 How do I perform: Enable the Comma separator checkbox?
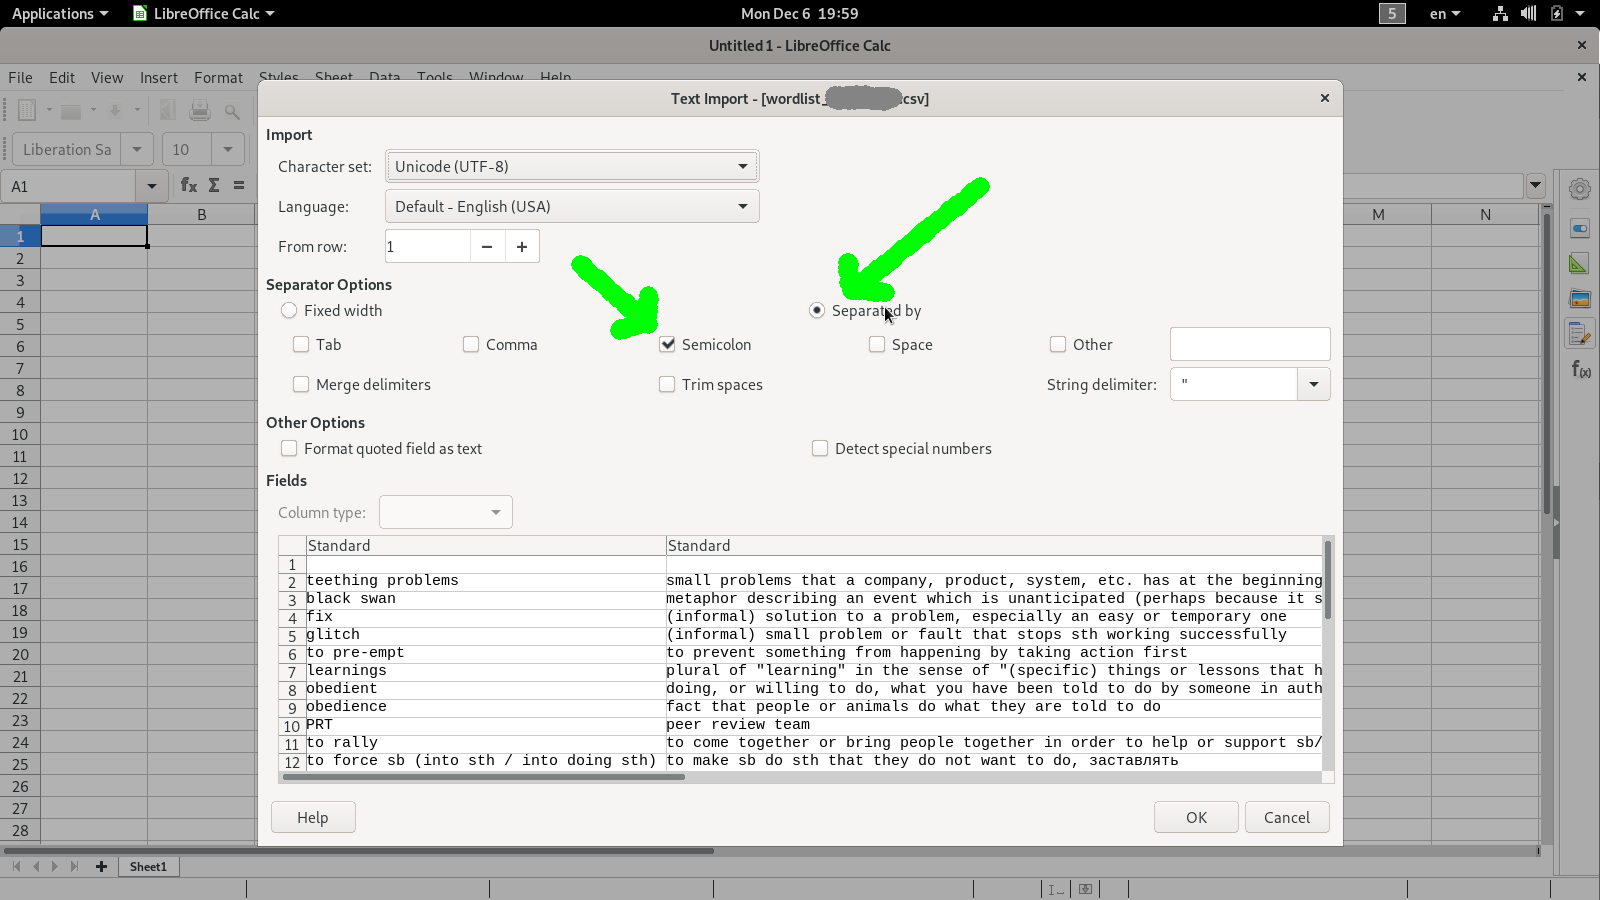pyautogui.click(x=471, y=345)
